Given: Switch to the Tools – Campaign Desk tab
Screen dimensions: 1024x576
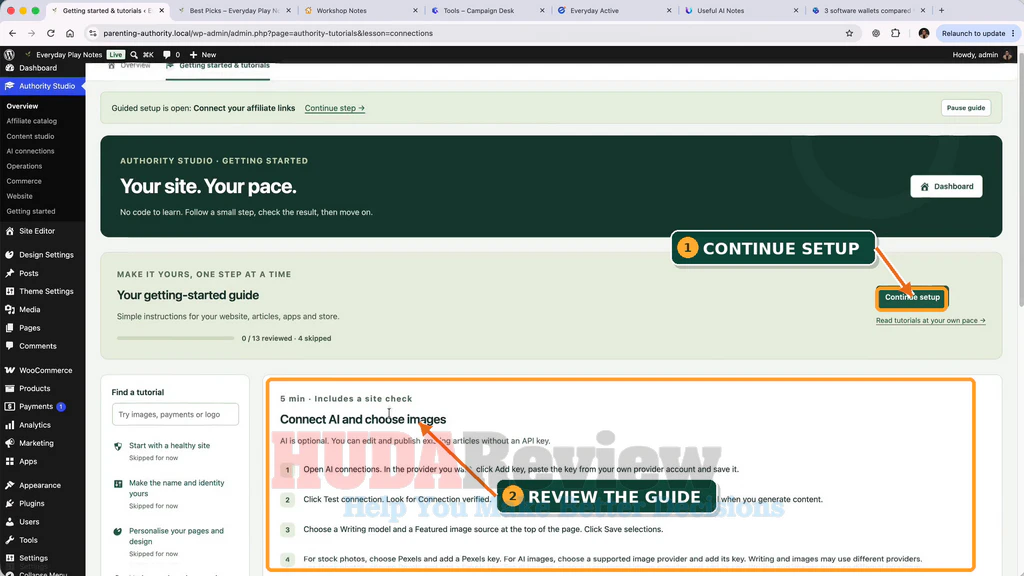Looking at the screenshot, I should [x=488, y=10].
